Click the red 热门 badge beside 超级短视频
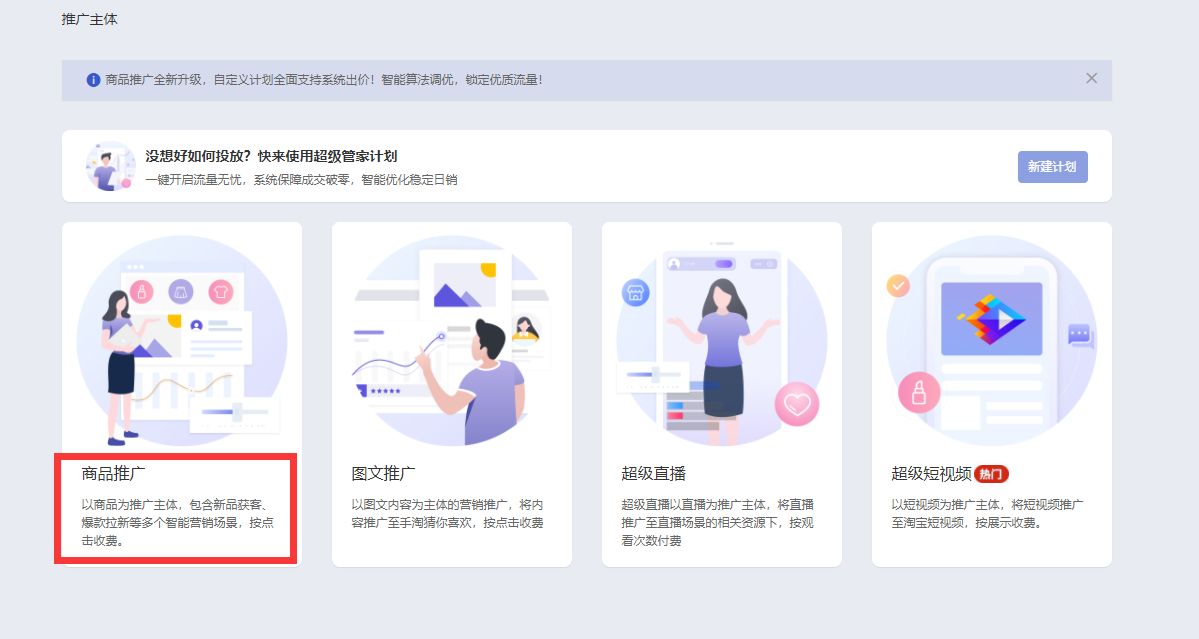The image size is (1199, 639). click(990, 474)
